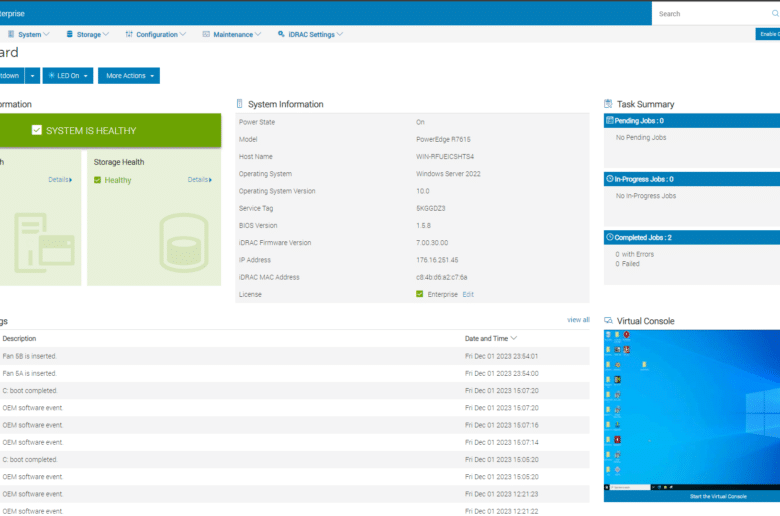The height and width of the screenshot is (516, 780).
Task: Click the No Pending Jobs text
Action: (641, 137)
